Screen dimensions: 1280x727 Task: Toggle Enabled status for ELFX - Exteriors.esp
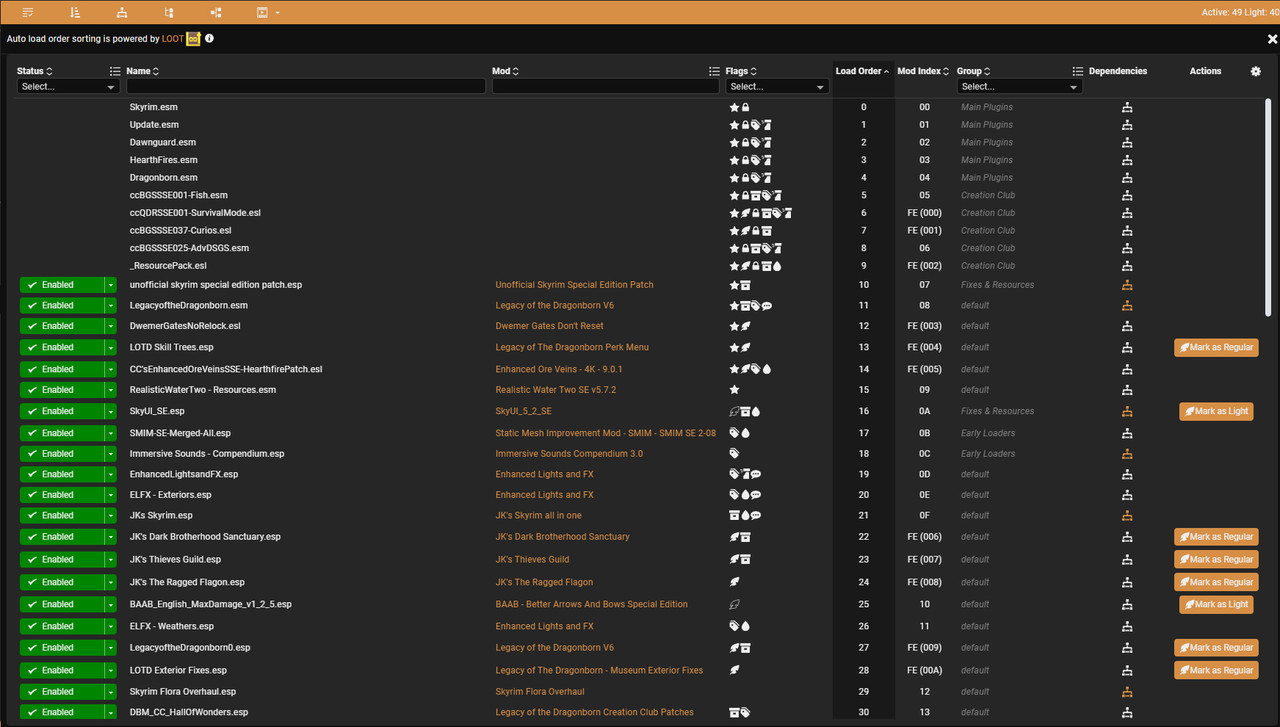[x=61, y=494]
